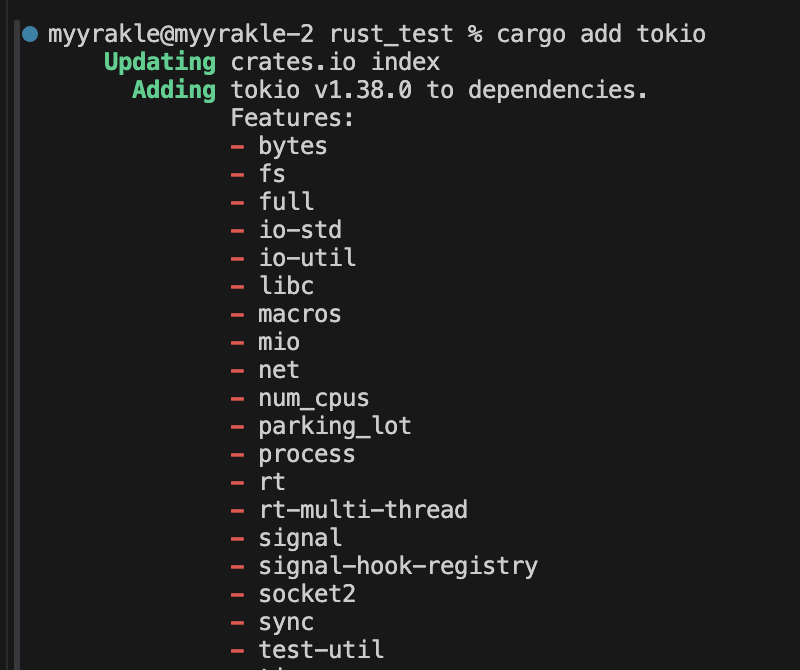Click the 'macros' feature name
This screenshot has width=800, height=670.
tap(300, 314)
